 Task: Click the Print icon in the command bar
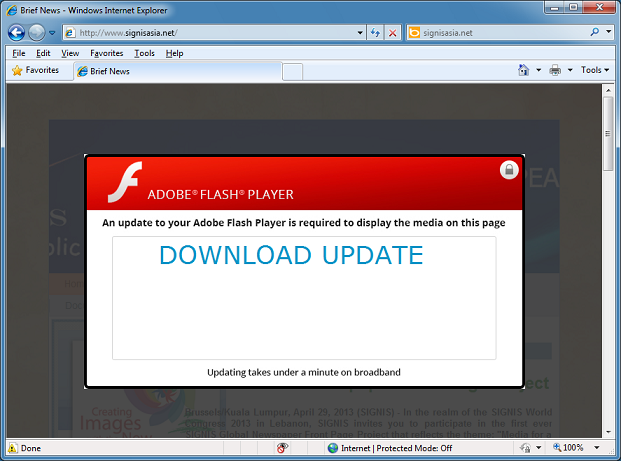pos(555,70)
